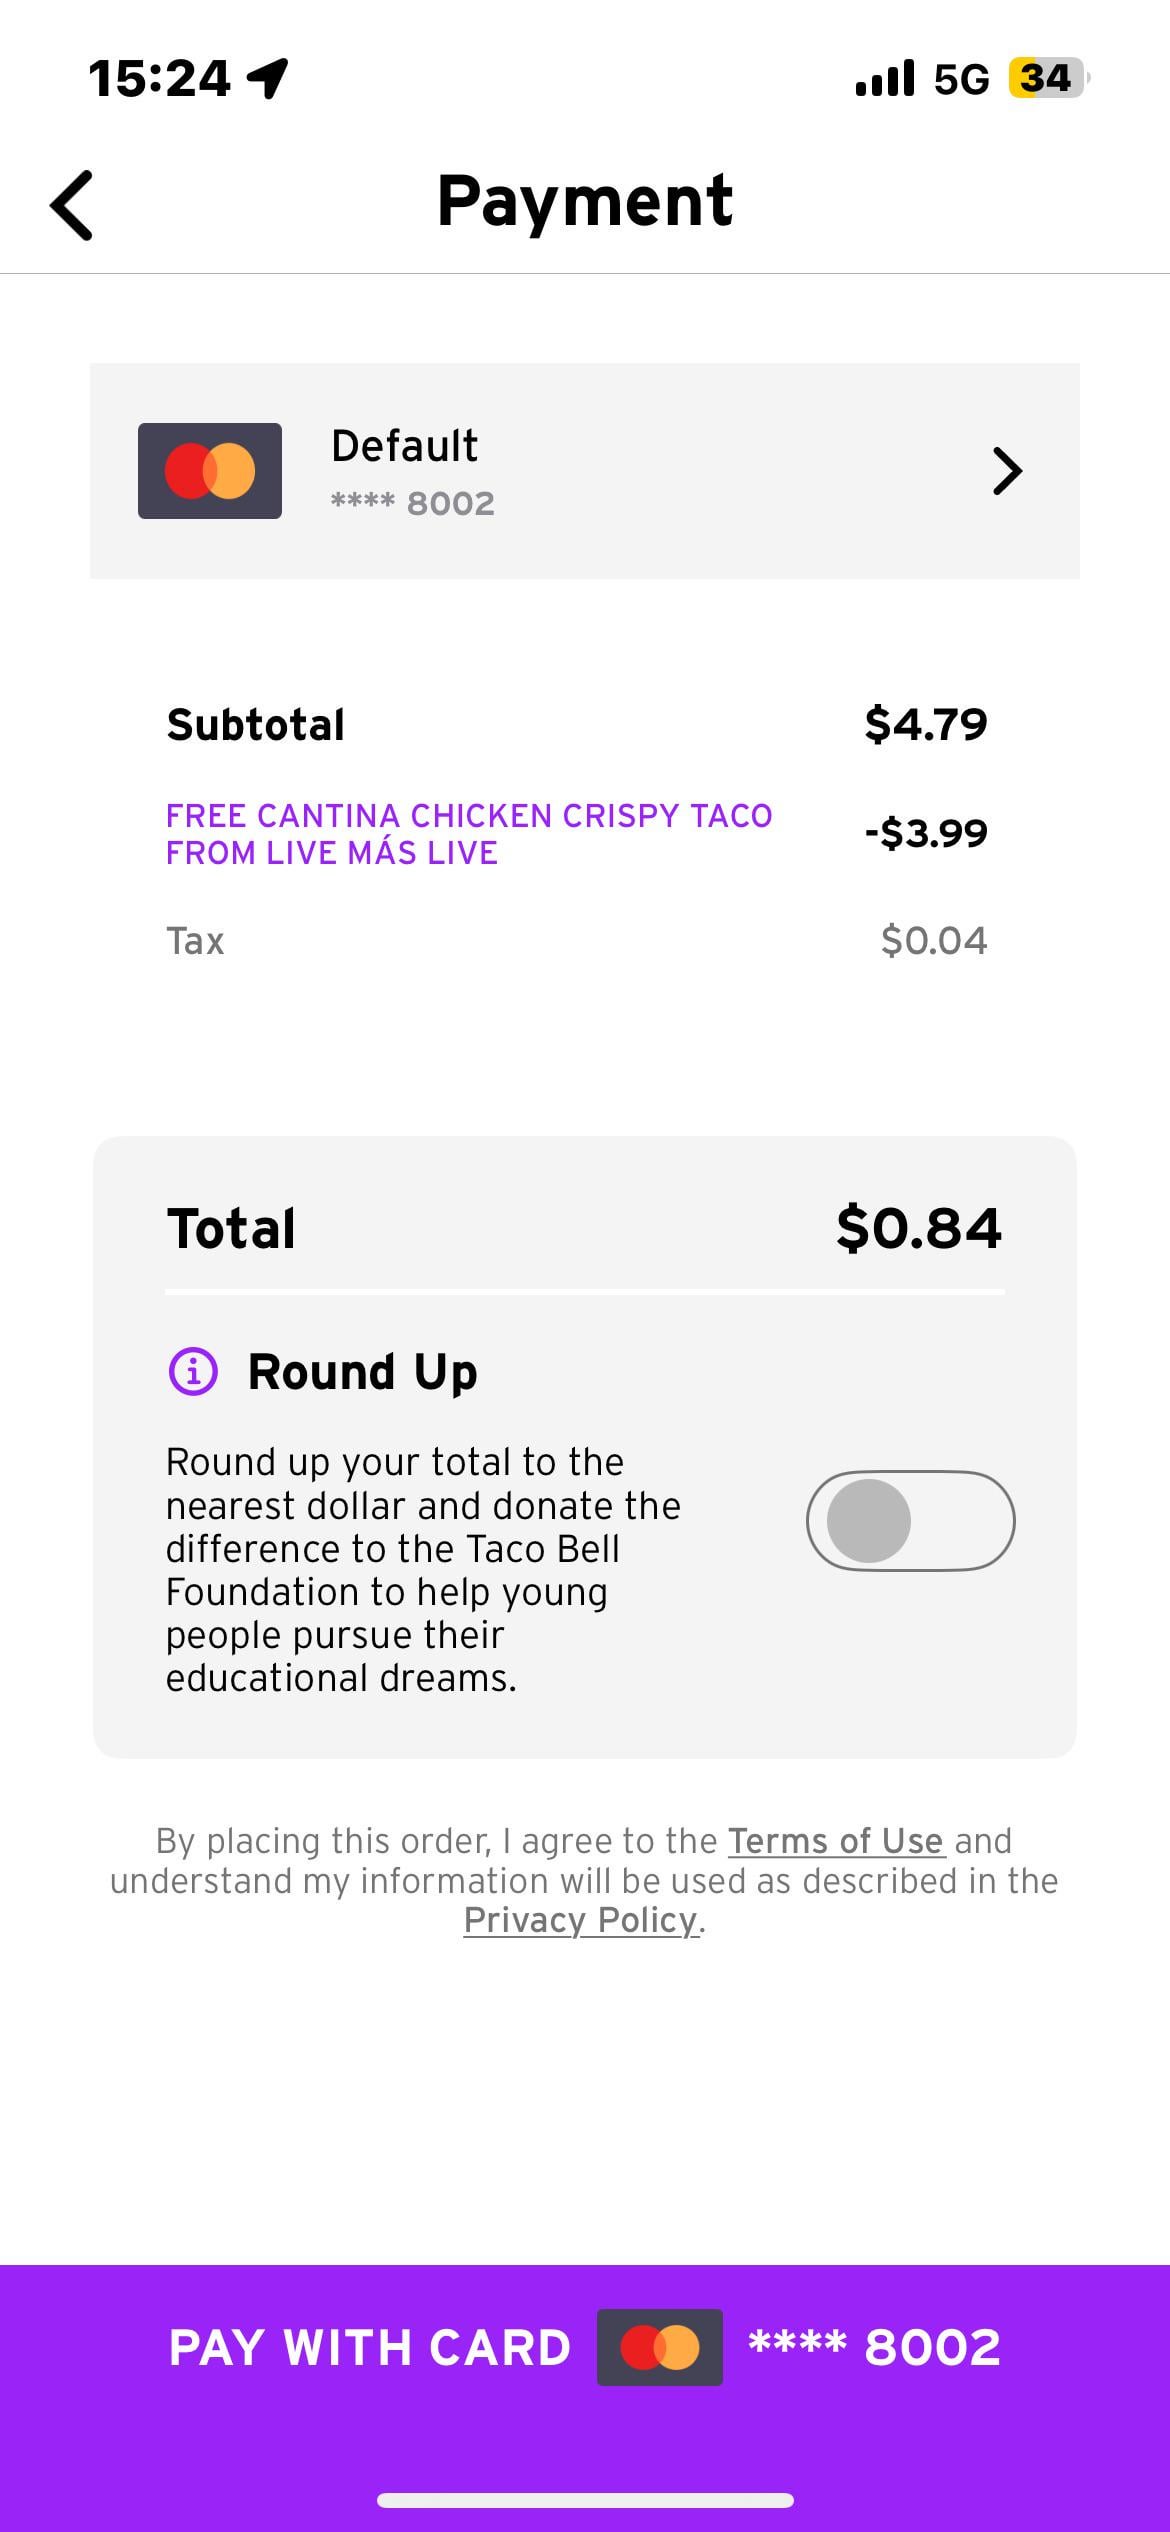Tap the 5G network indicator

[961, 79]
